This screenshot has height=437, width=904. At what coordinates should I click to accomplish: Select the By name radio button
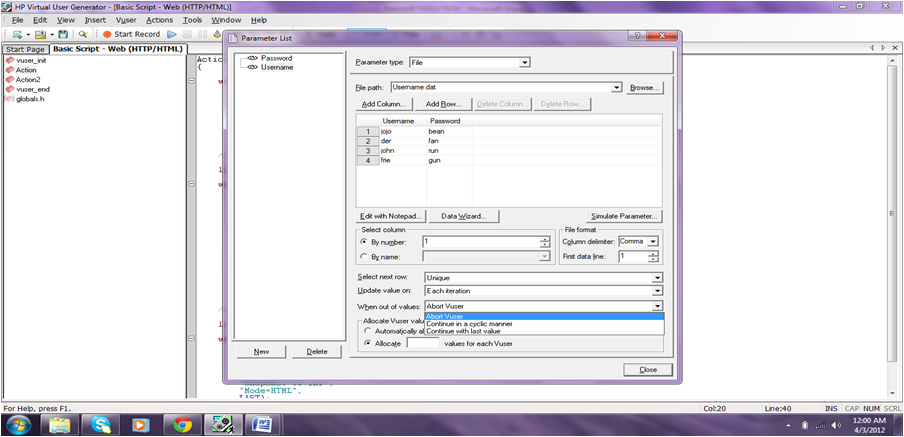pos(363,257)
